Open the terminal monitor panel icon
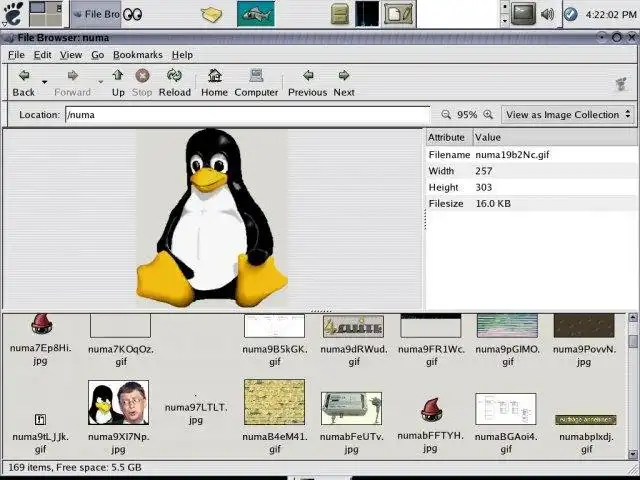 click(523, 13)
